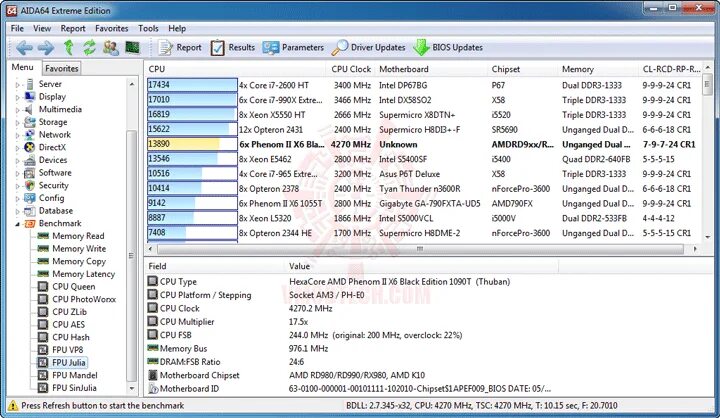The width and height of the screenshot is (720, 418).
Task: Go back with the blue left arrow
Action: [x=24, y=47]
